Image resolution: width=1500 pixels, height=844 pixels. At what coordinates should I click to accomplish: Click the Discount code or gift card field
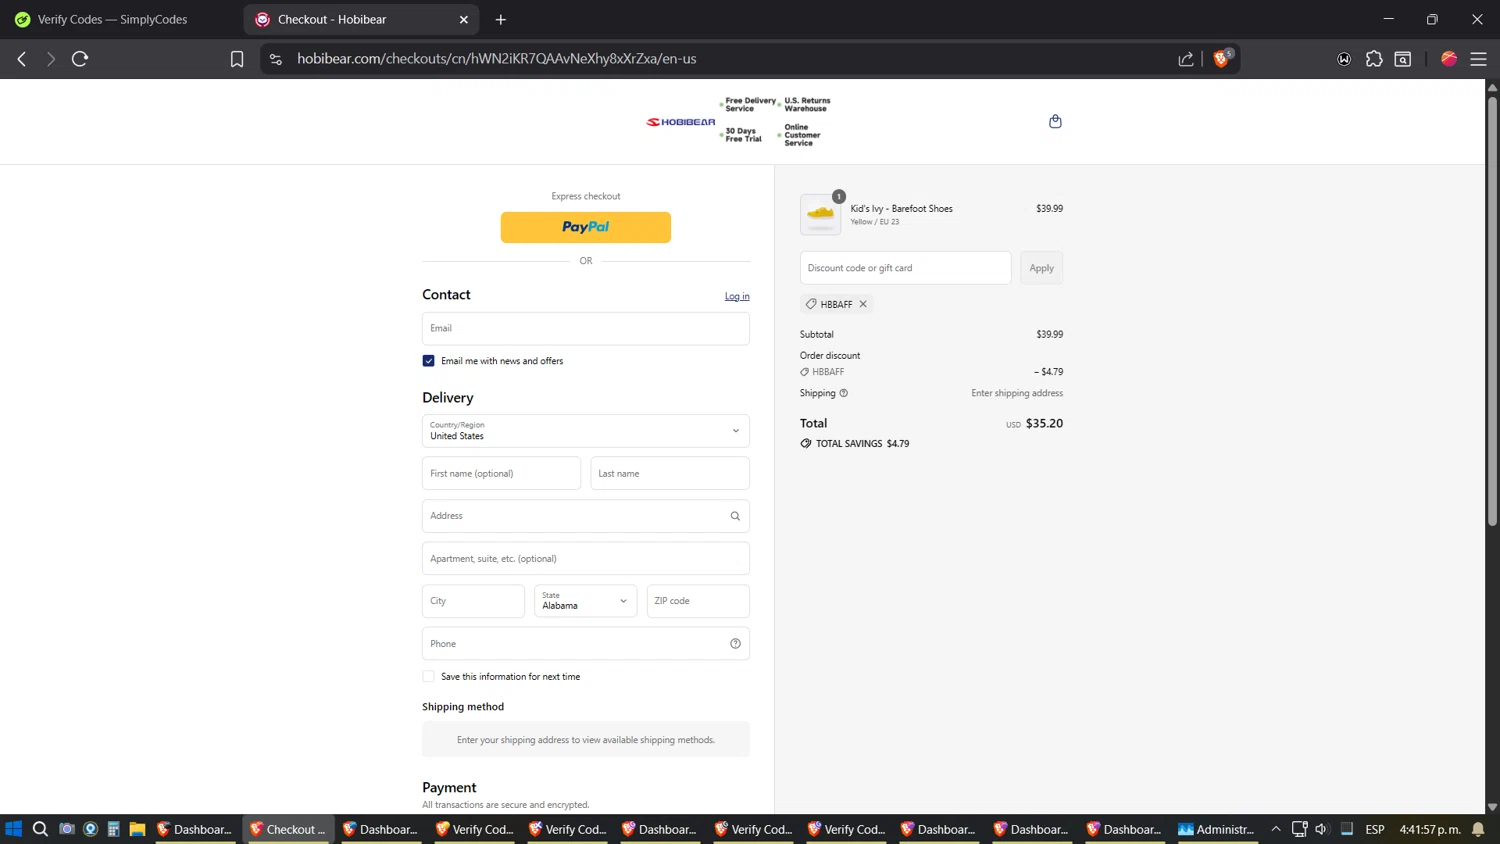906,268
